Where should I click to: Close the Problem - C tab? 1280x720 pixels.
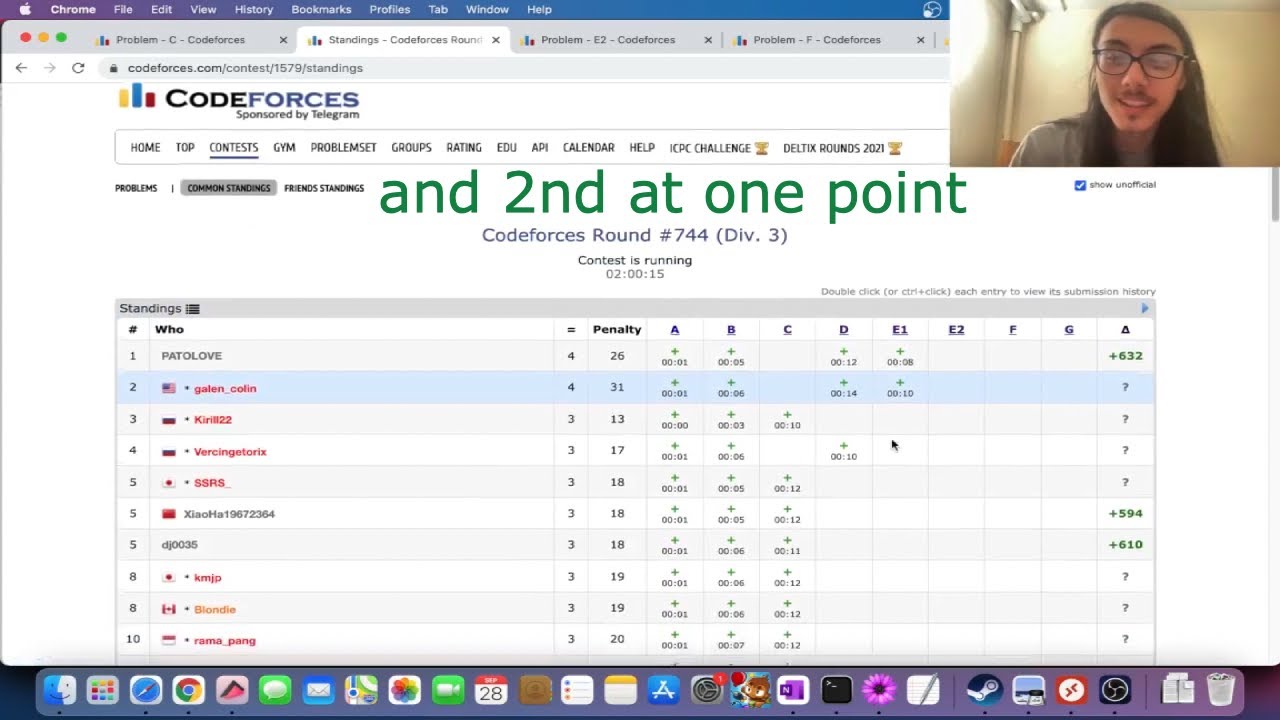coord(283,40)
